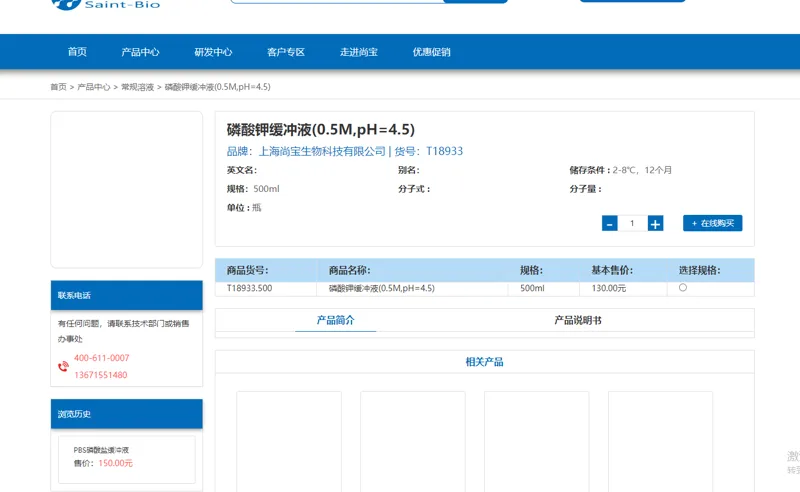This screenshot has width=800, height=492.
Task: Increase quantity with the plus button
Action: [x=656, y=224]
